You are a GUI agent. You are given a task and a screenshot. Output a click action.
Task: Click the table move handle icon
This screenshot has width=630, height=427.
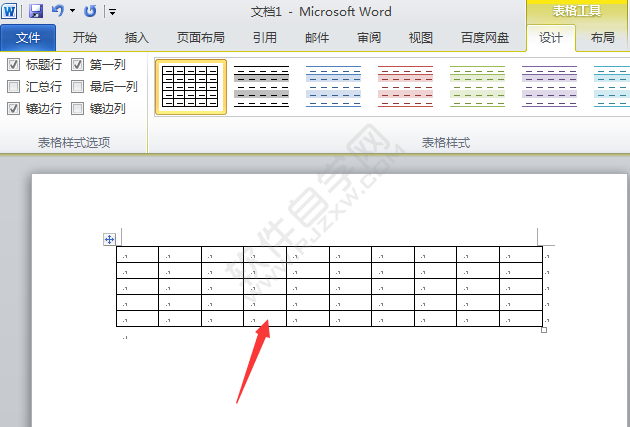(x=109, y=239)
